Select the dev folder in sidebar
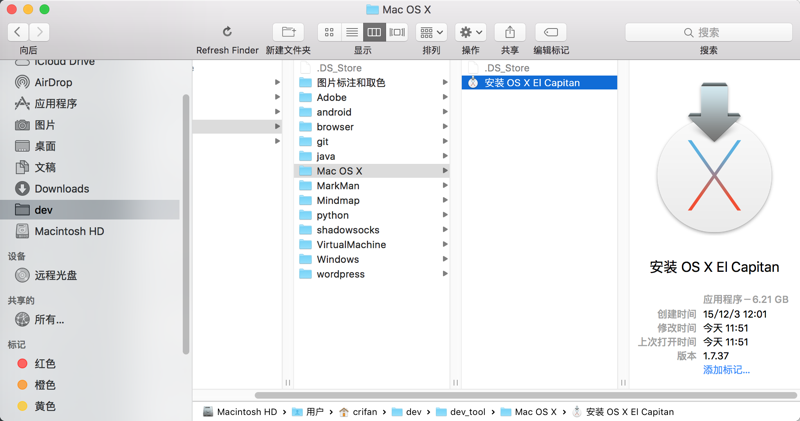This screenshot has width=800, height=421. tap(90, 210)
